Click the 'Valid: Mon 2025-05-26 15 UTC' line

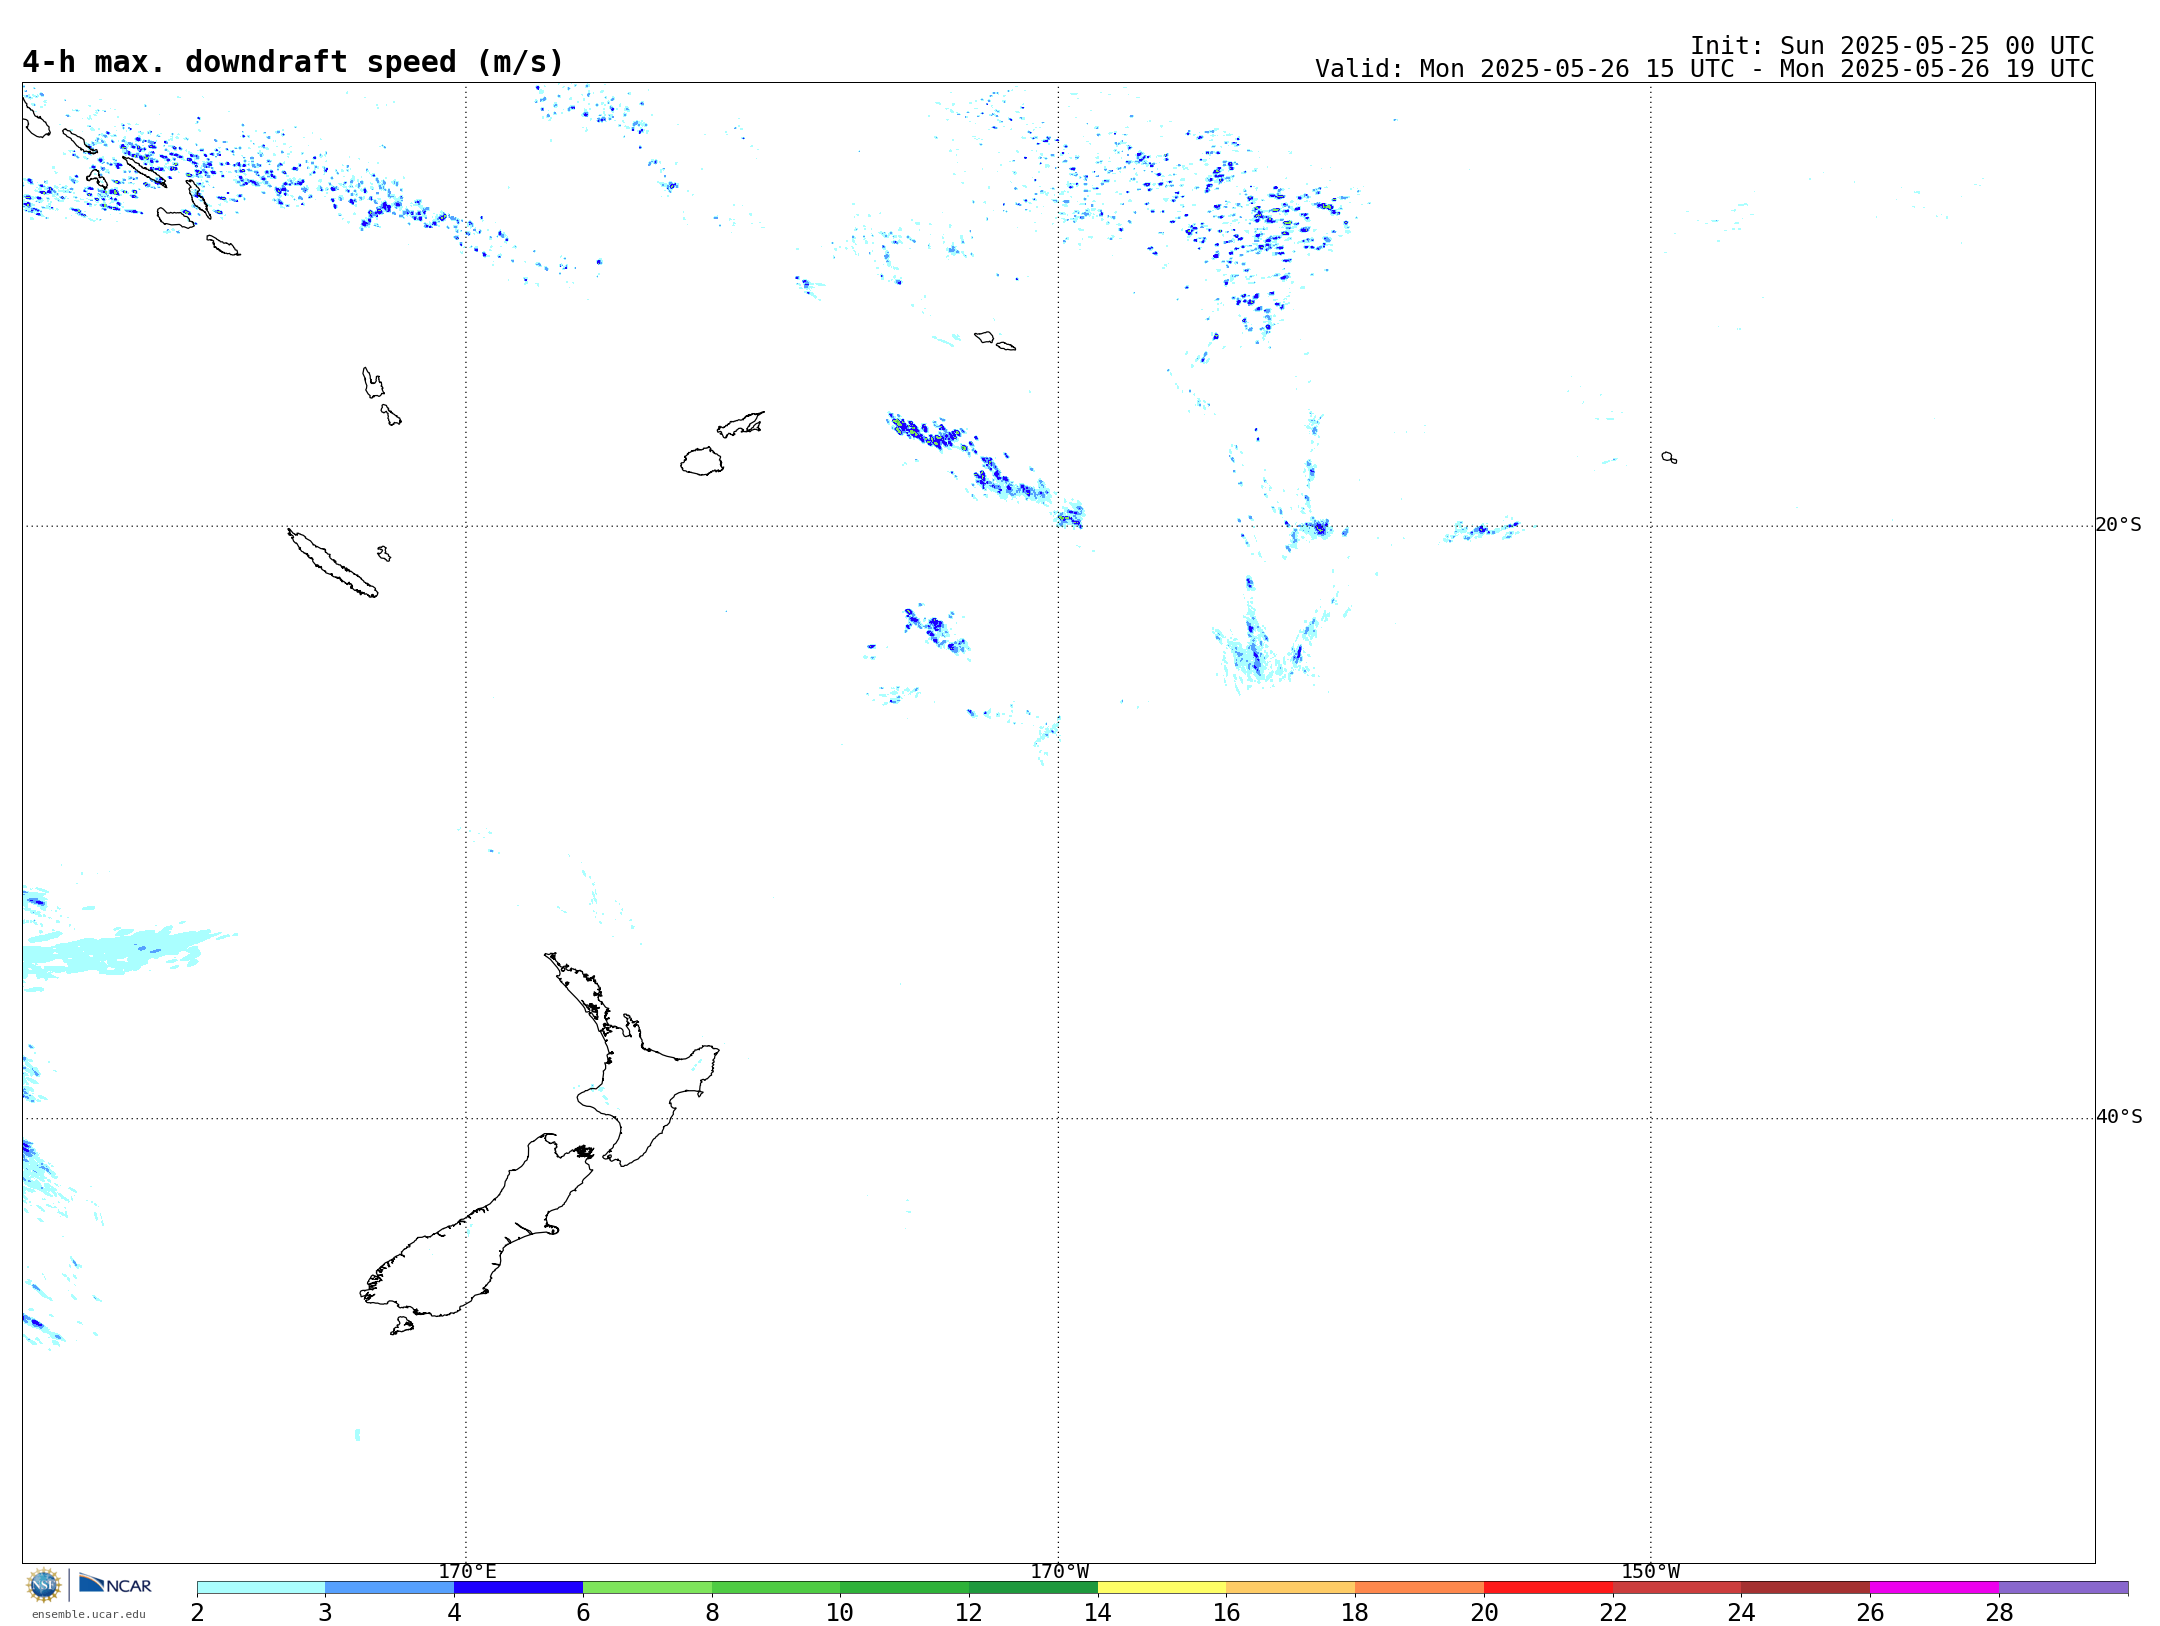1704,69
